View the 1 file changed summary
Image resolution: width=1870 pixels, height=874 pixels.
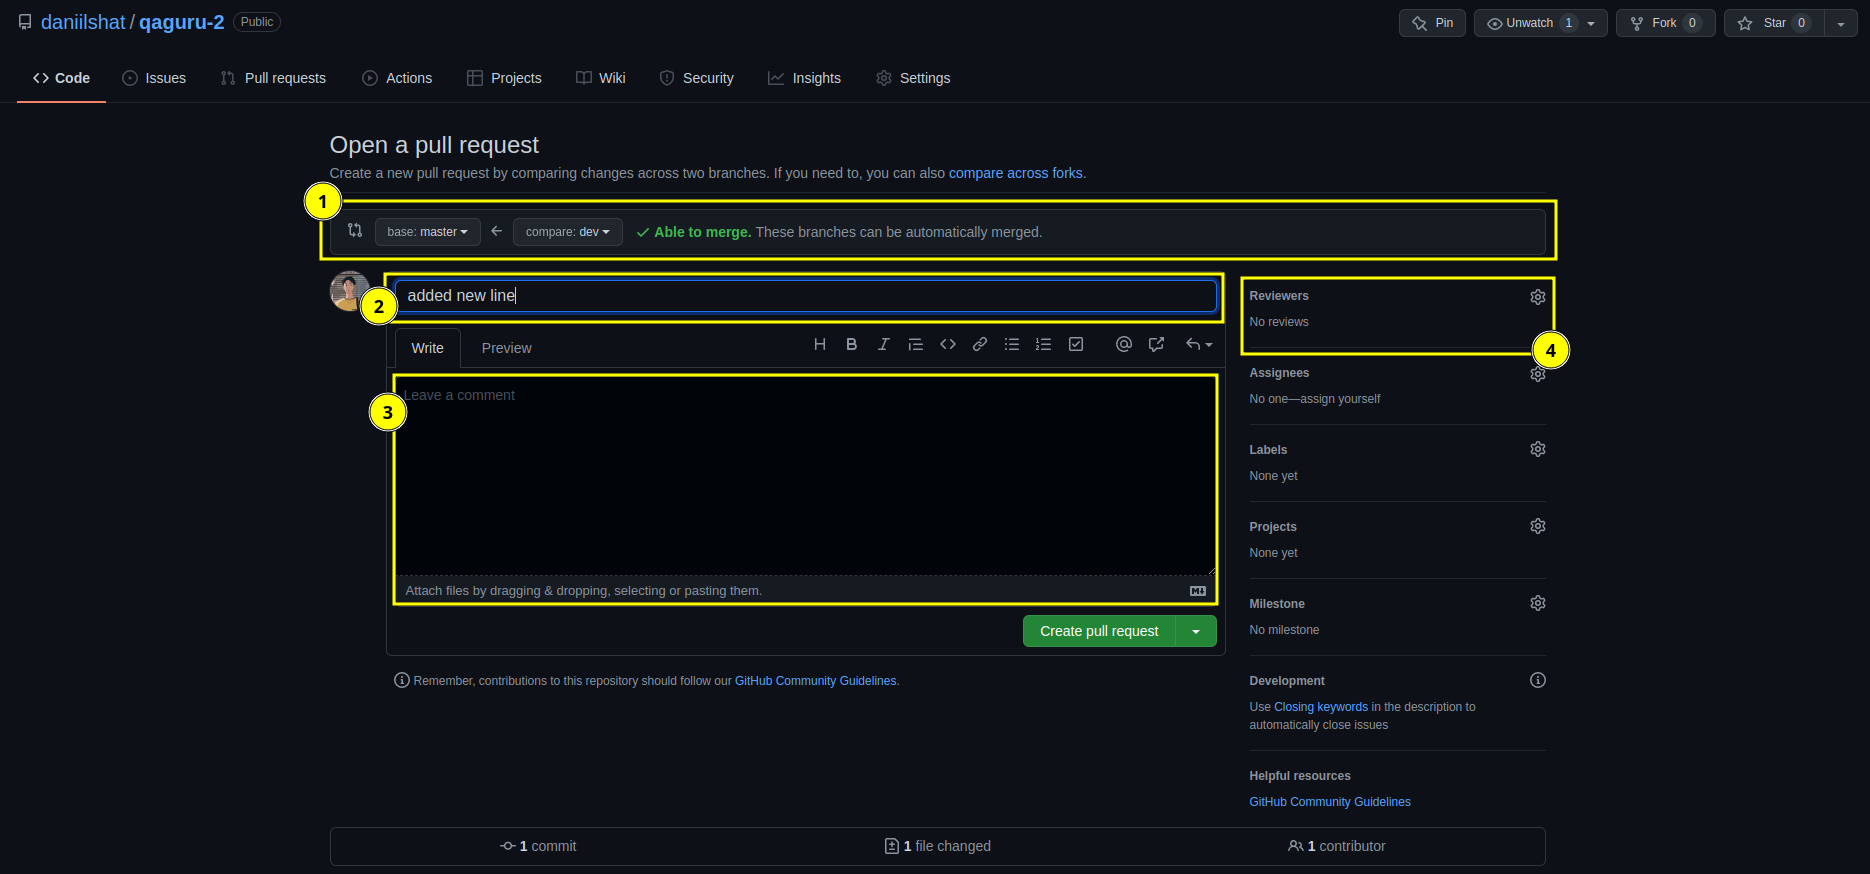click(938, 846)
